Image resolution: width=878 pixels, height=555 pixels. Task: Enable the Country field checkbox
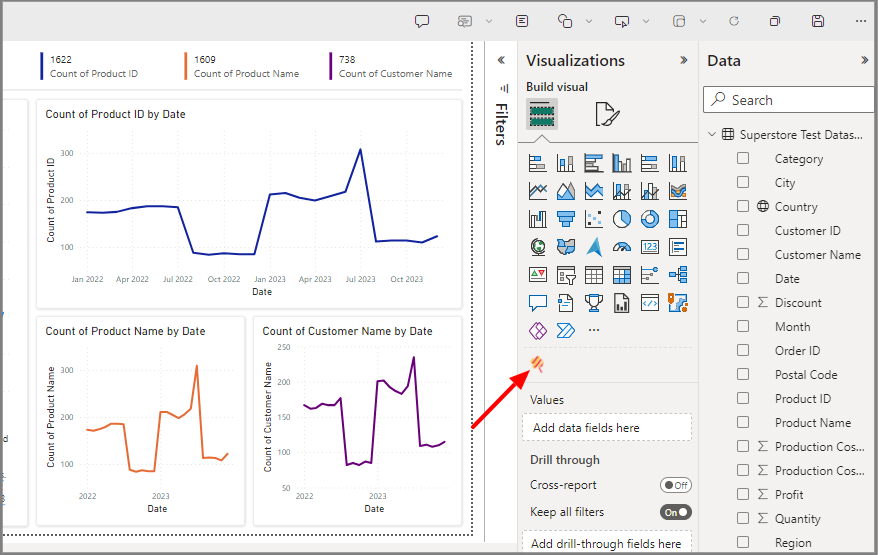pyautogui.click(x=743, y=207)
